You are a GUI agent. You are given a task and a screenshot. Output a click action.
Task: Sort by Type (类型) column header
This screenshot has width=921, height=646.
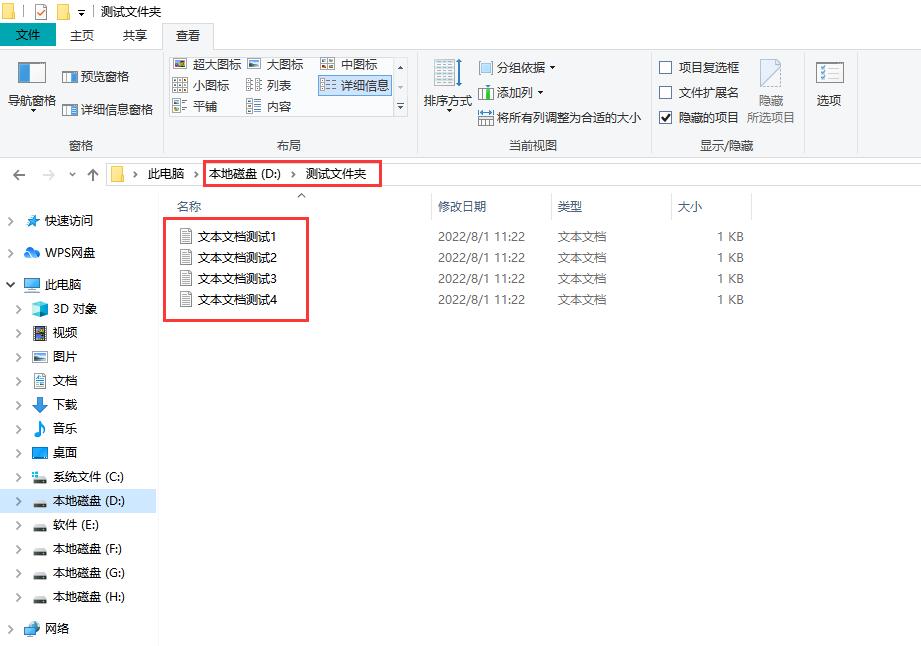coord(611,206)
